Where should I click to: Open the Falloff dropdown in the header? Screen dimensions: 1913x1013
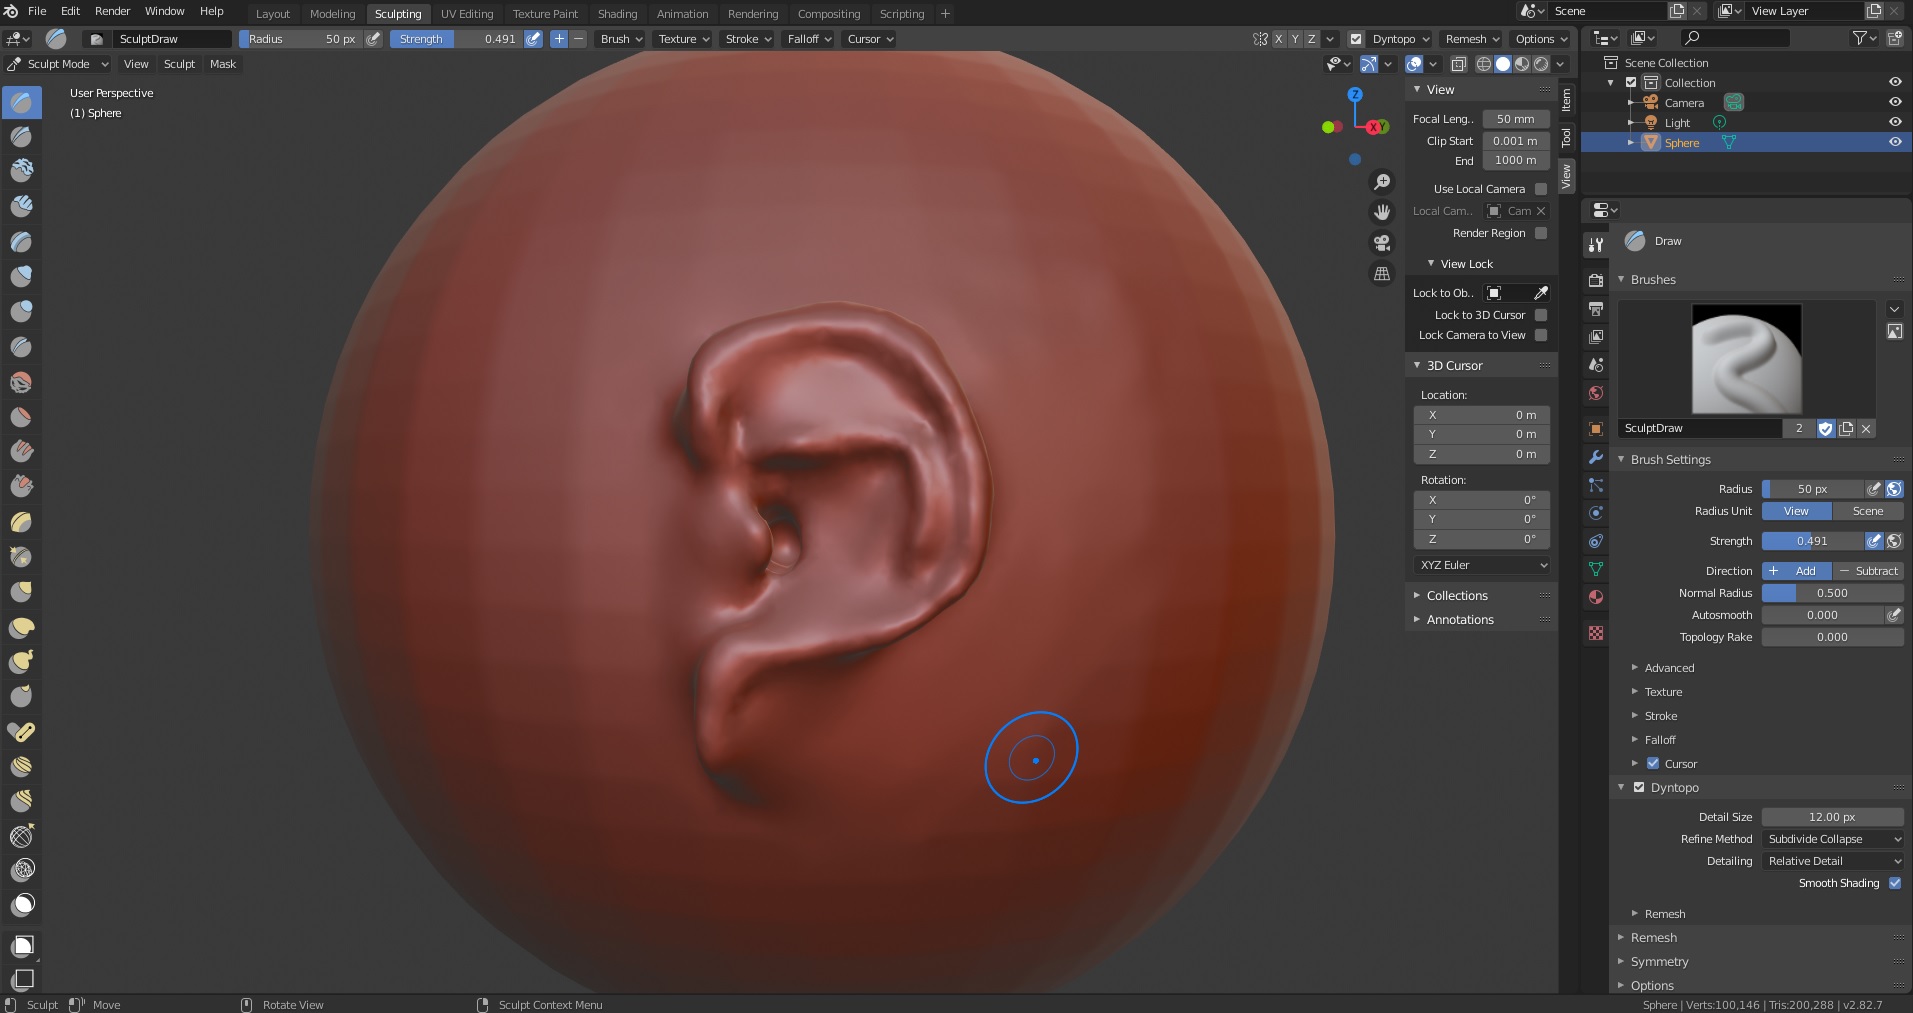(807, 39)
